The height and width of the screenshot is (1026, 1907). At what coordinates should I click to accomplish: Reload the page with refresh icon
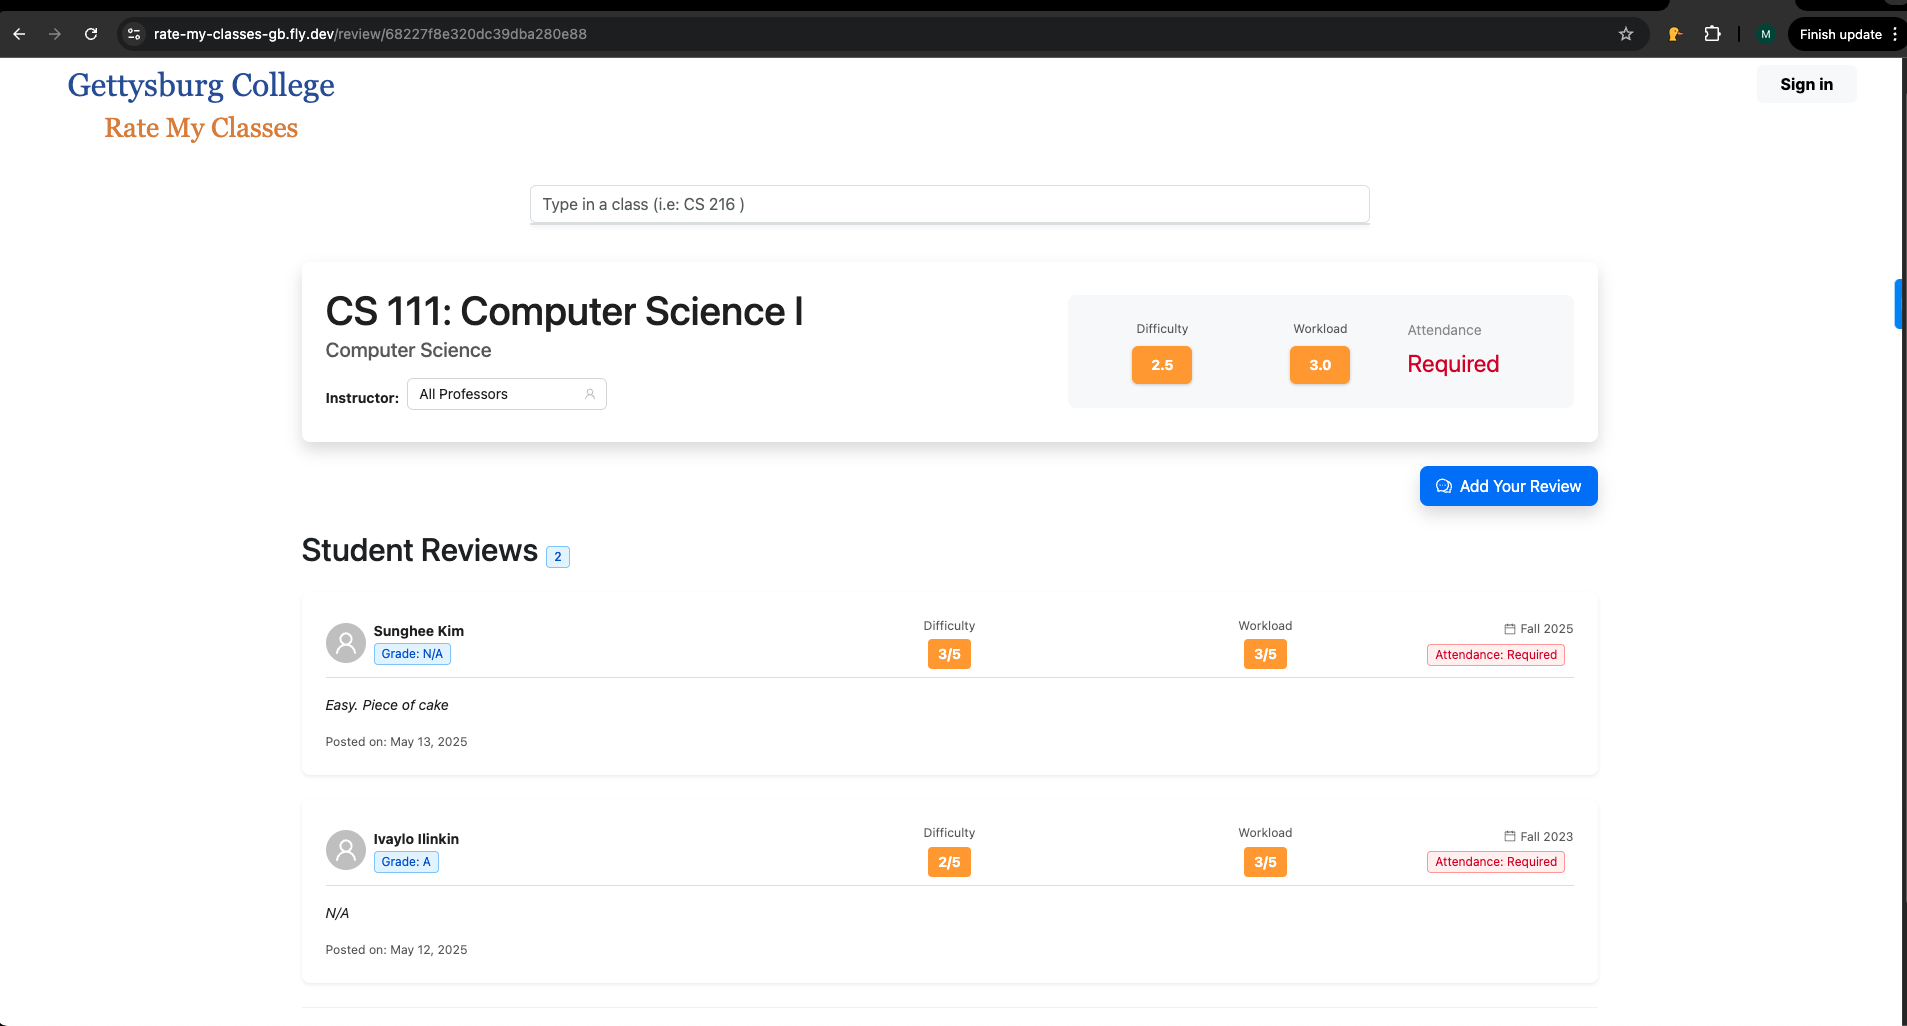click(91, 34)
